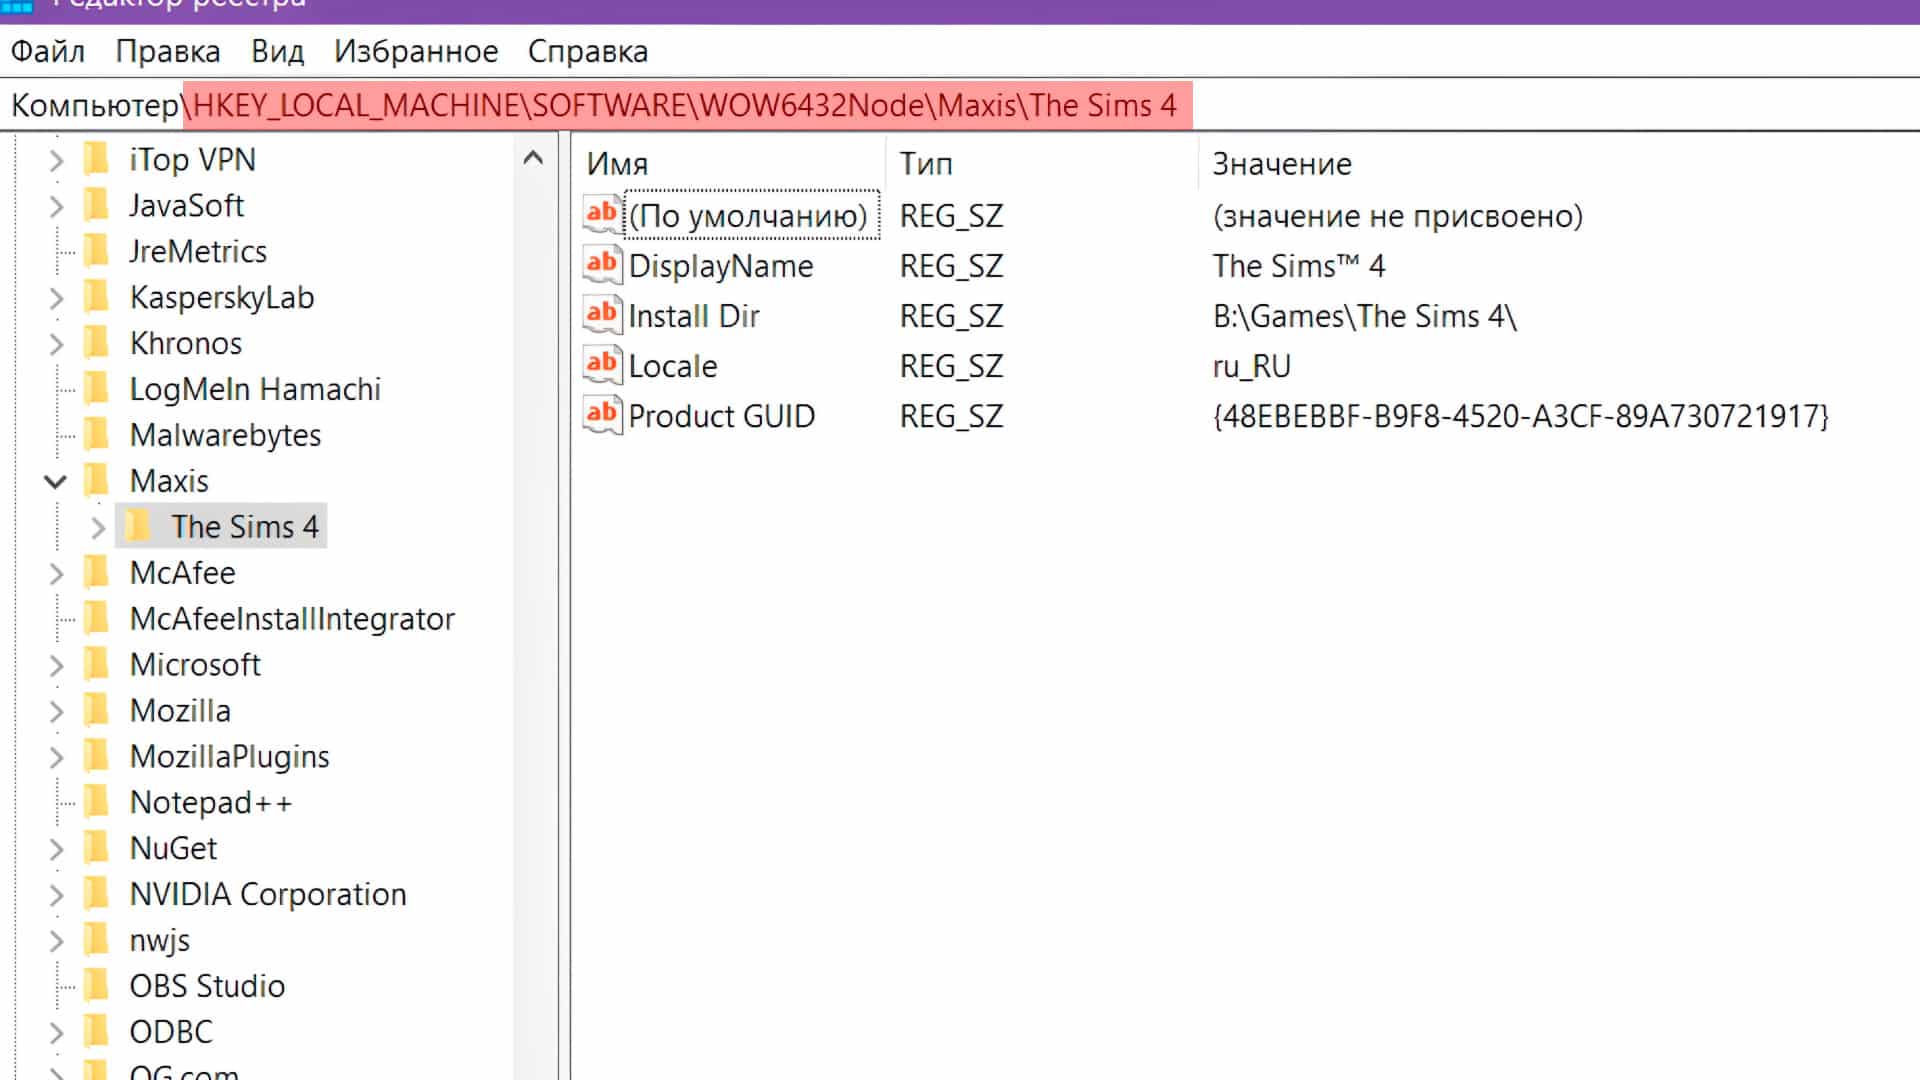Select the McAfee folder icon
Image resolution: width=1920 pixels, height=1080 pixels.
tap(97, 572)
